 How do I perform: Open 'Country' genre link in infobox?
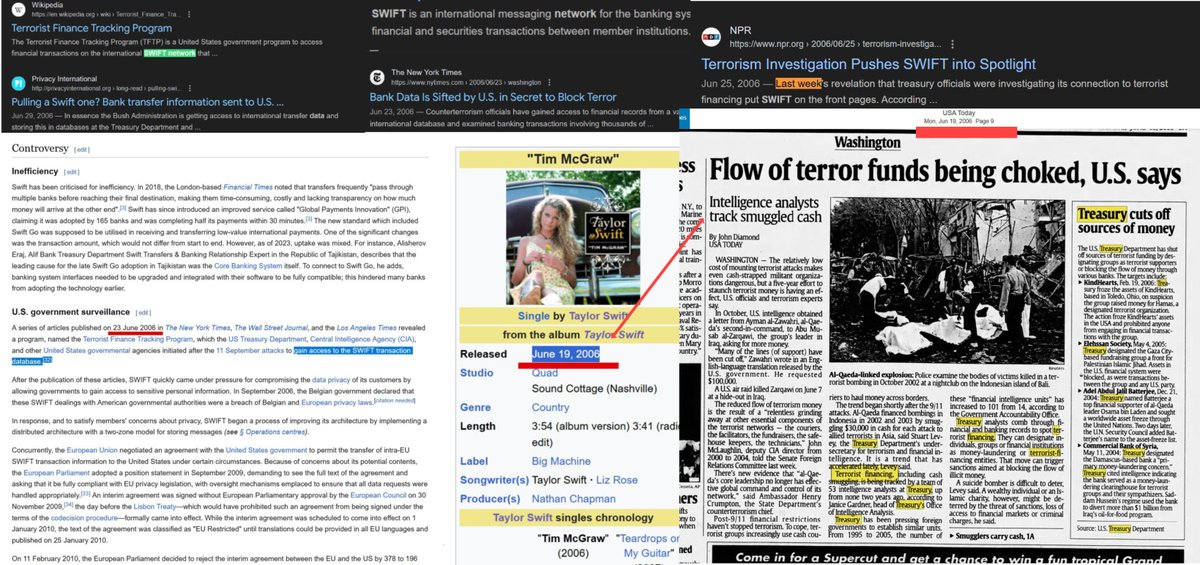click(x=550, y=408)
